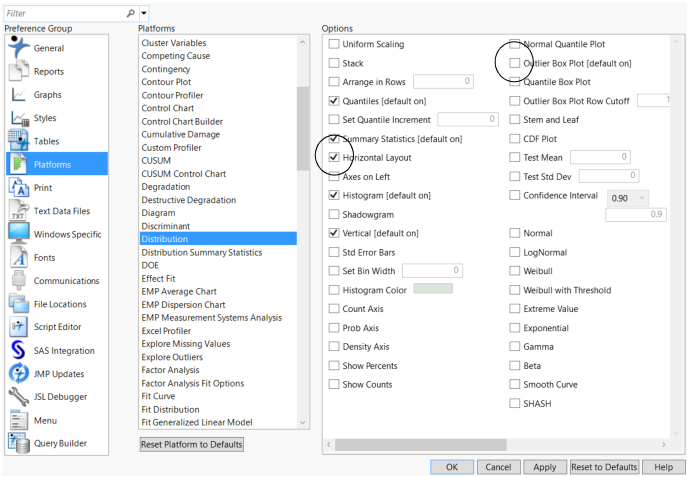Click the Test Mean value field
Image resolution: width=689 pixels, height=477 pixels.
600,157
